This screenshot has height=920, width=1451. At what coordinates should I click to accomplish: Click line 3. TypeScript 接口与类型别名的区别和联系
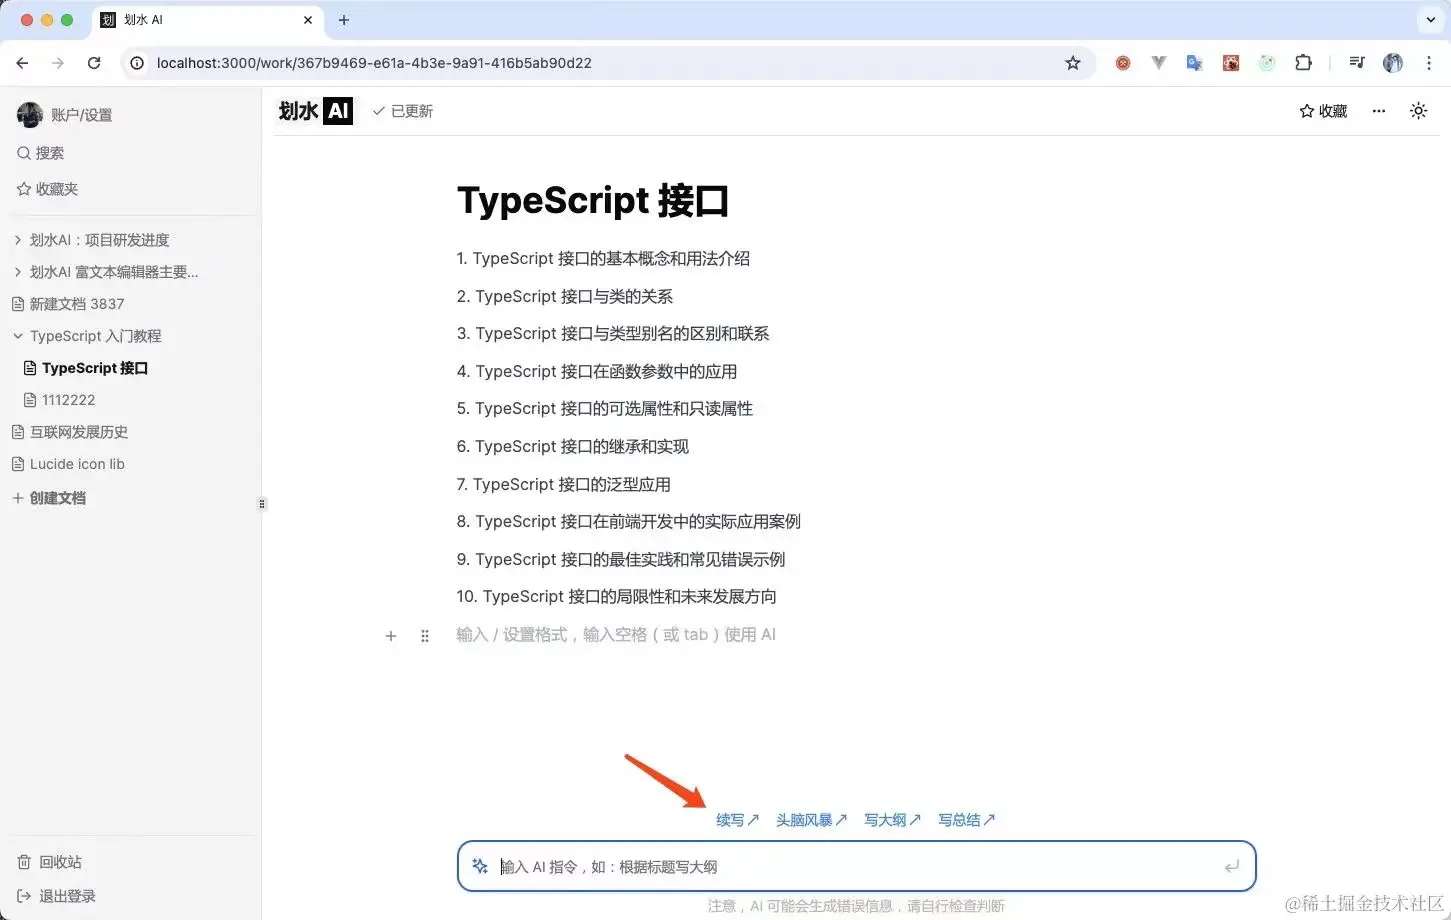(613, 334)
